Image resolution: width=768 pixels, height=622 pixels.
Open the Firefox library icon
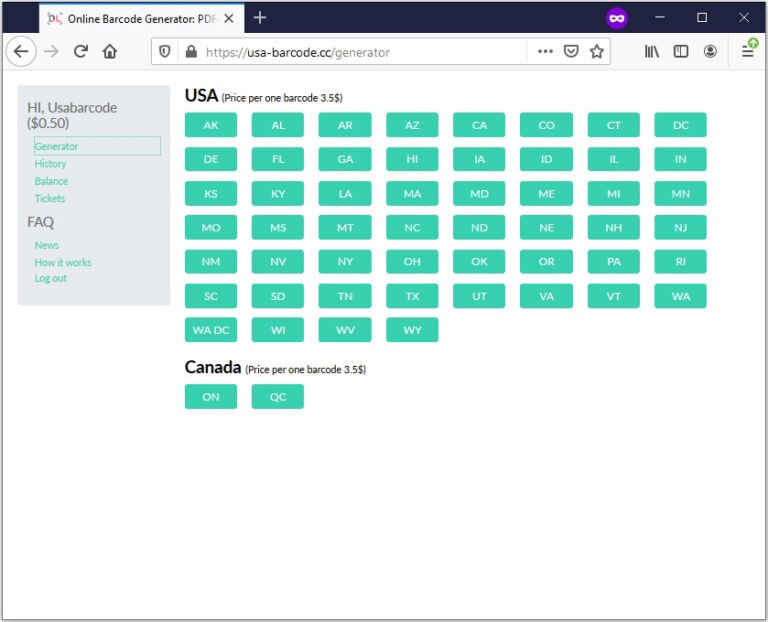[652, 52]
